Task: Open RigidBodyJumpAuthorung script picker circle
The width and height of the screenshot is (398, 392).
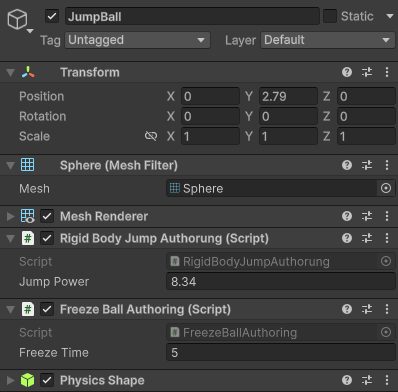Action: 386,261
